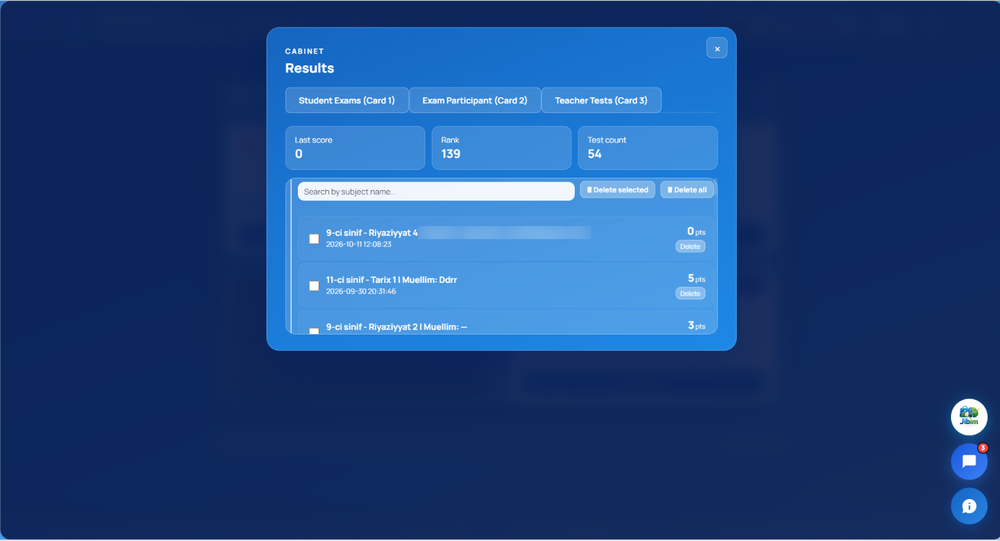This screenshot has width=1000, height=541.
Task: Open the Jibim floating assistant icon
Action: tap(969, 417)
